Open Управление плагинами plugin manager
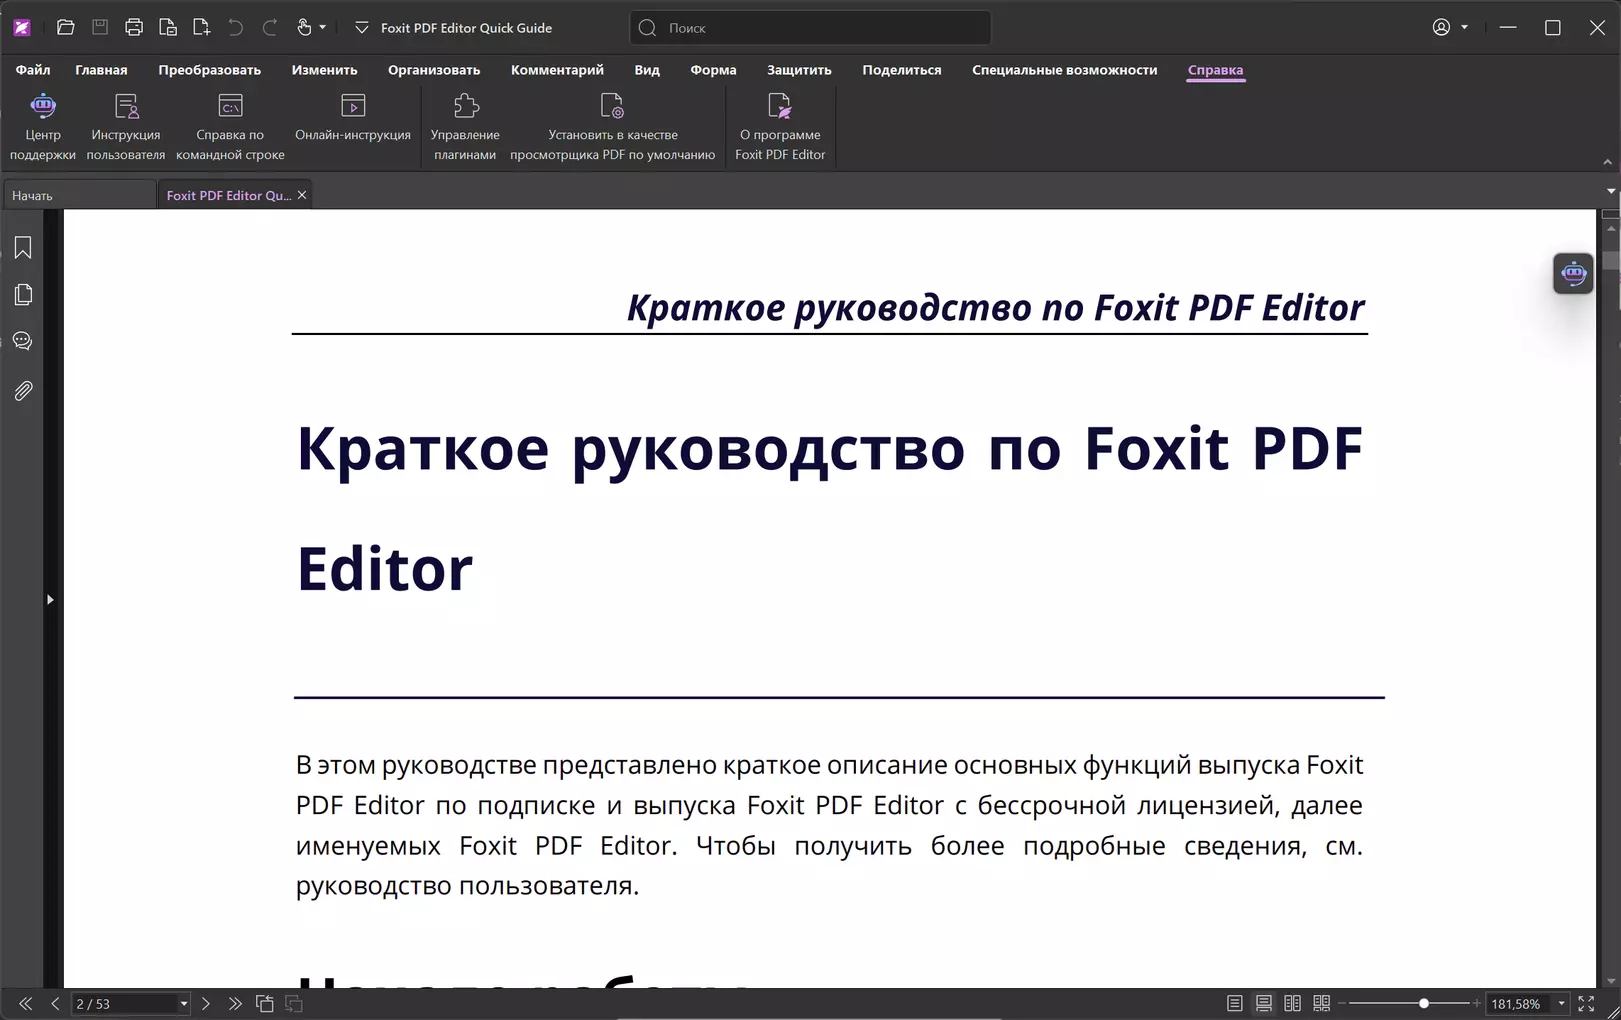This screenshot has width=1621, height=1020. [x=465, y=126]
